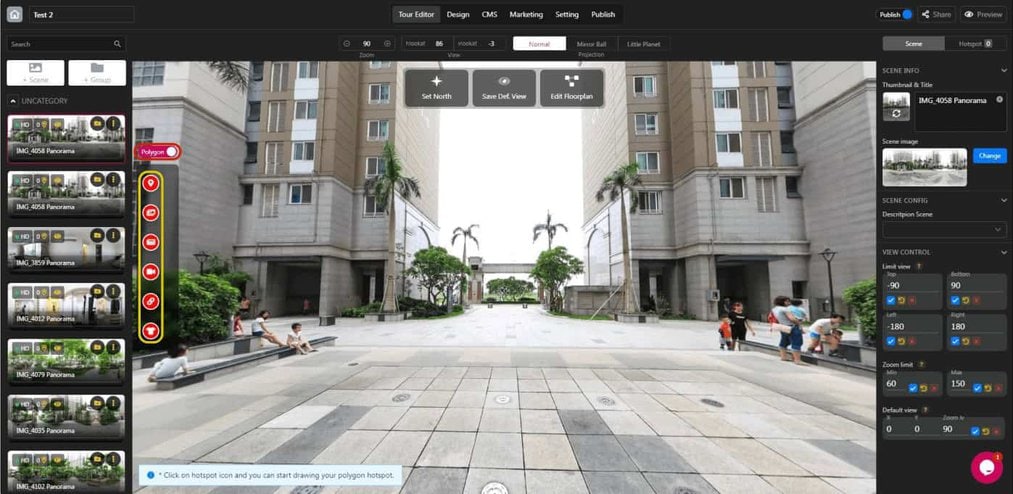Open the chat support bubble
Screen dimensions: 1013x494
(x=986, y=467)
